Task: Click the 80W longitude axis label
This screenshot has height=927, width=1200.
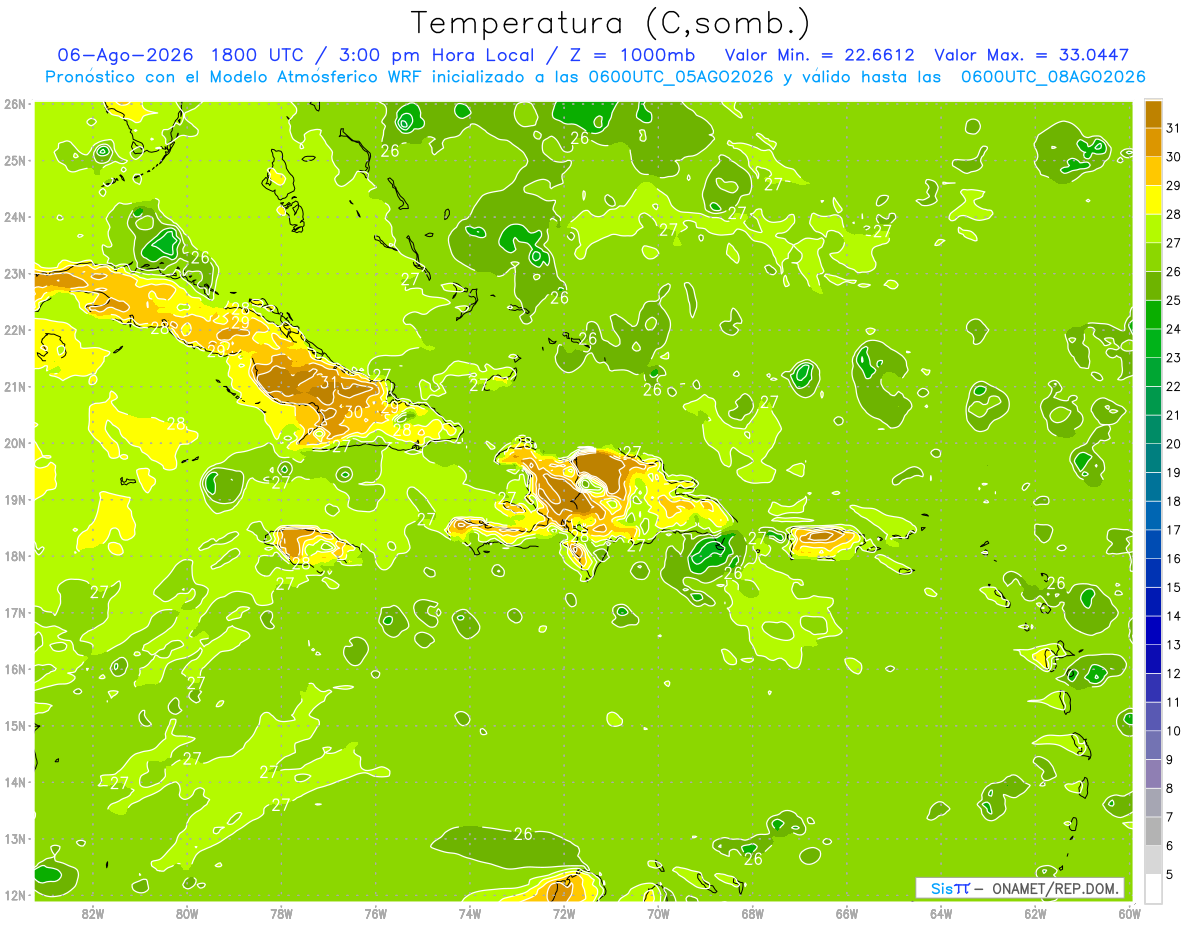Action: [187, 913]
